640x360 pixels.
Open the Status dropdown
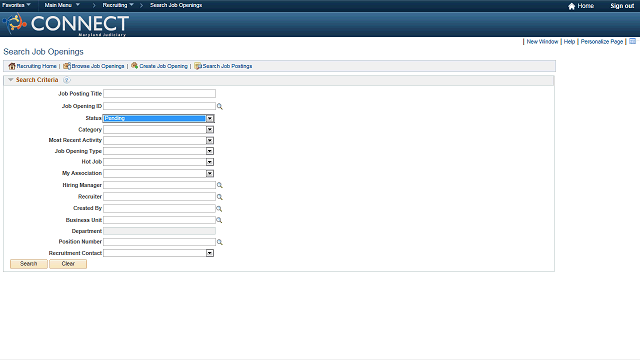[210, 118]
